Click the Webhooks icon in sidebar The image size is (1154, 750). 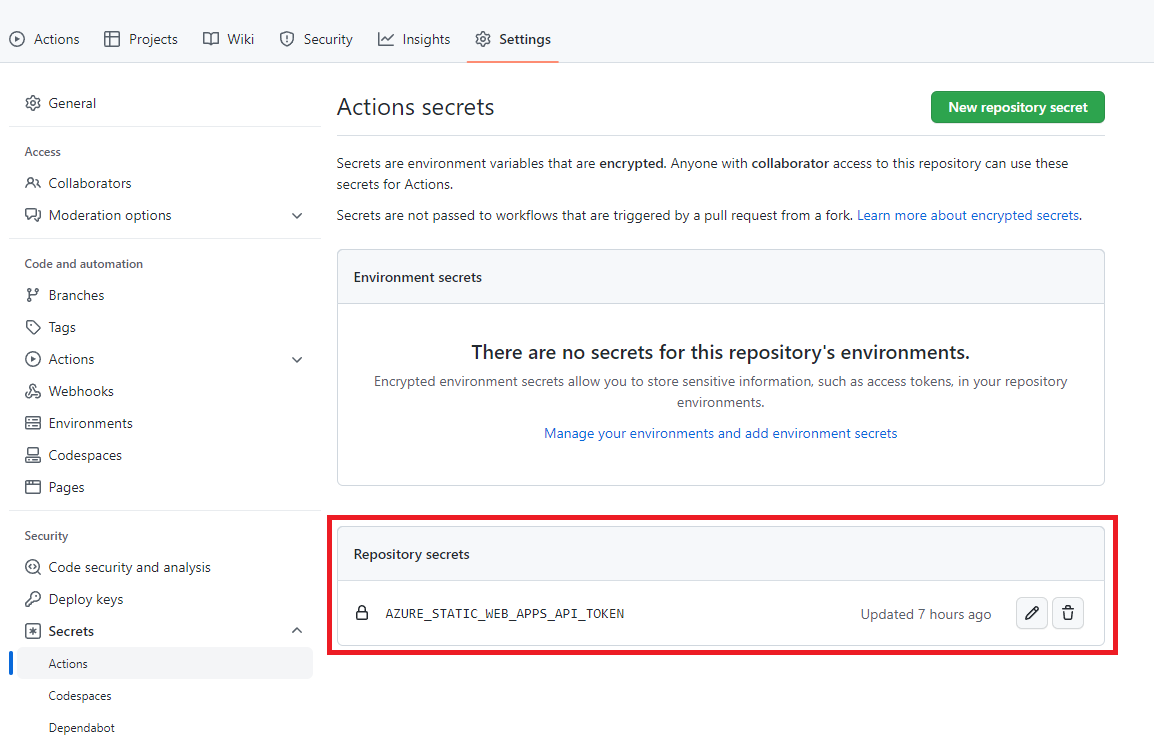[x=33, y=391]
